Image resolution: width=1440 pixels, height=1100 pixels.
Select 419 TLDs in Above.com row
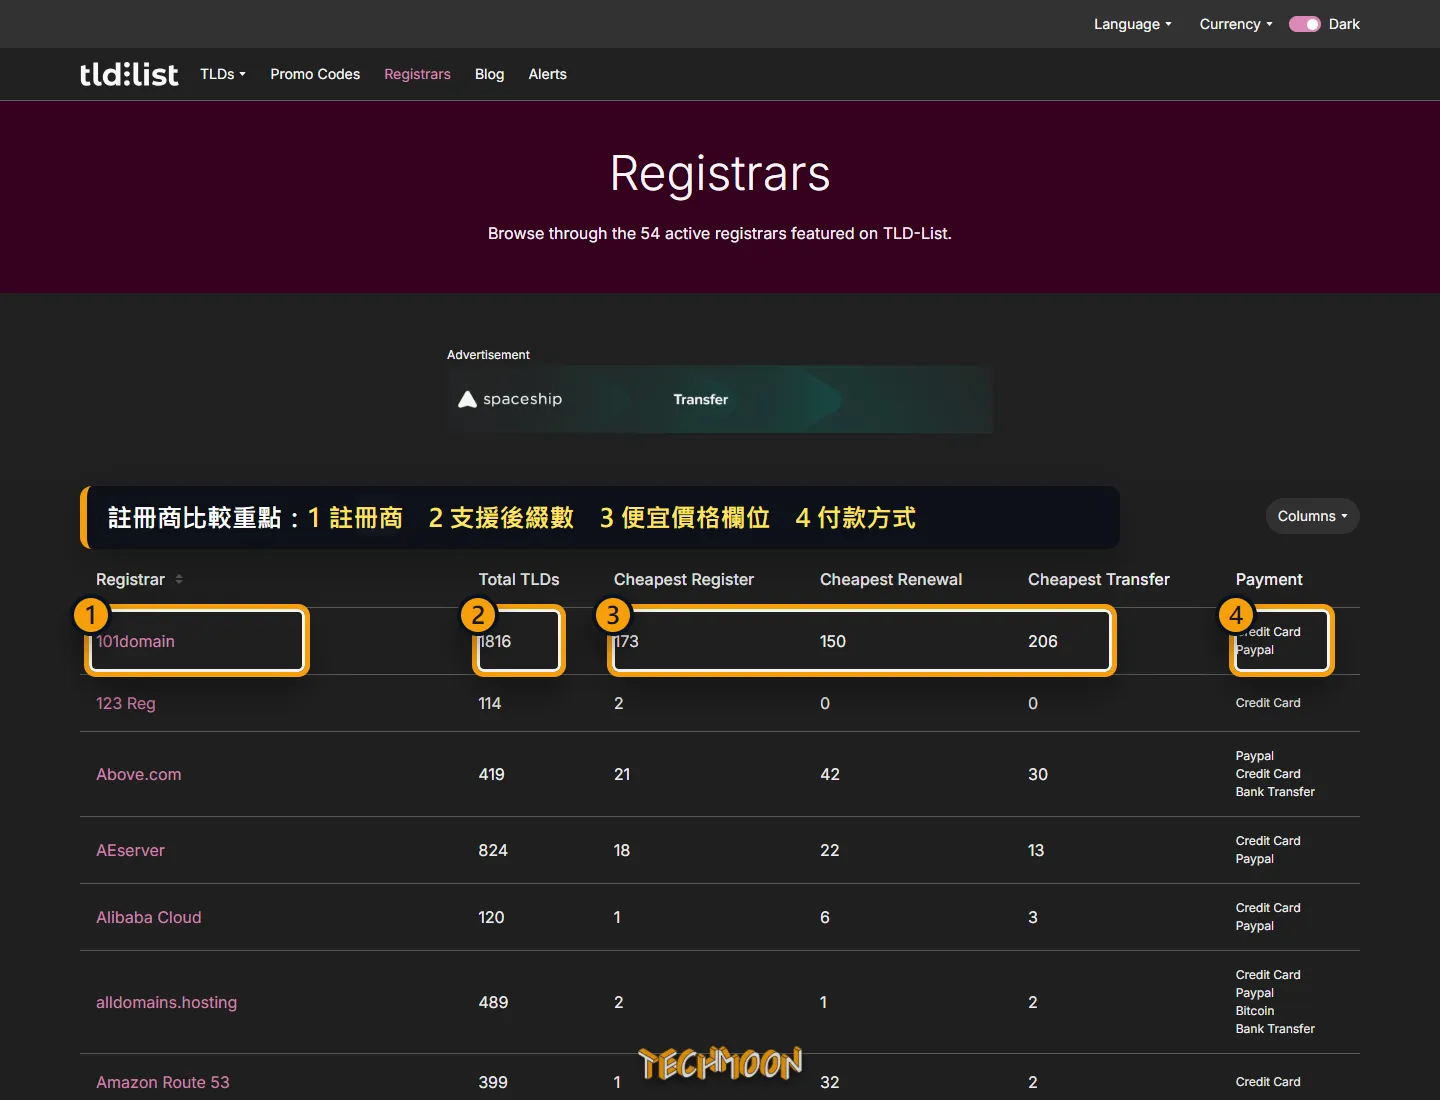491,774
